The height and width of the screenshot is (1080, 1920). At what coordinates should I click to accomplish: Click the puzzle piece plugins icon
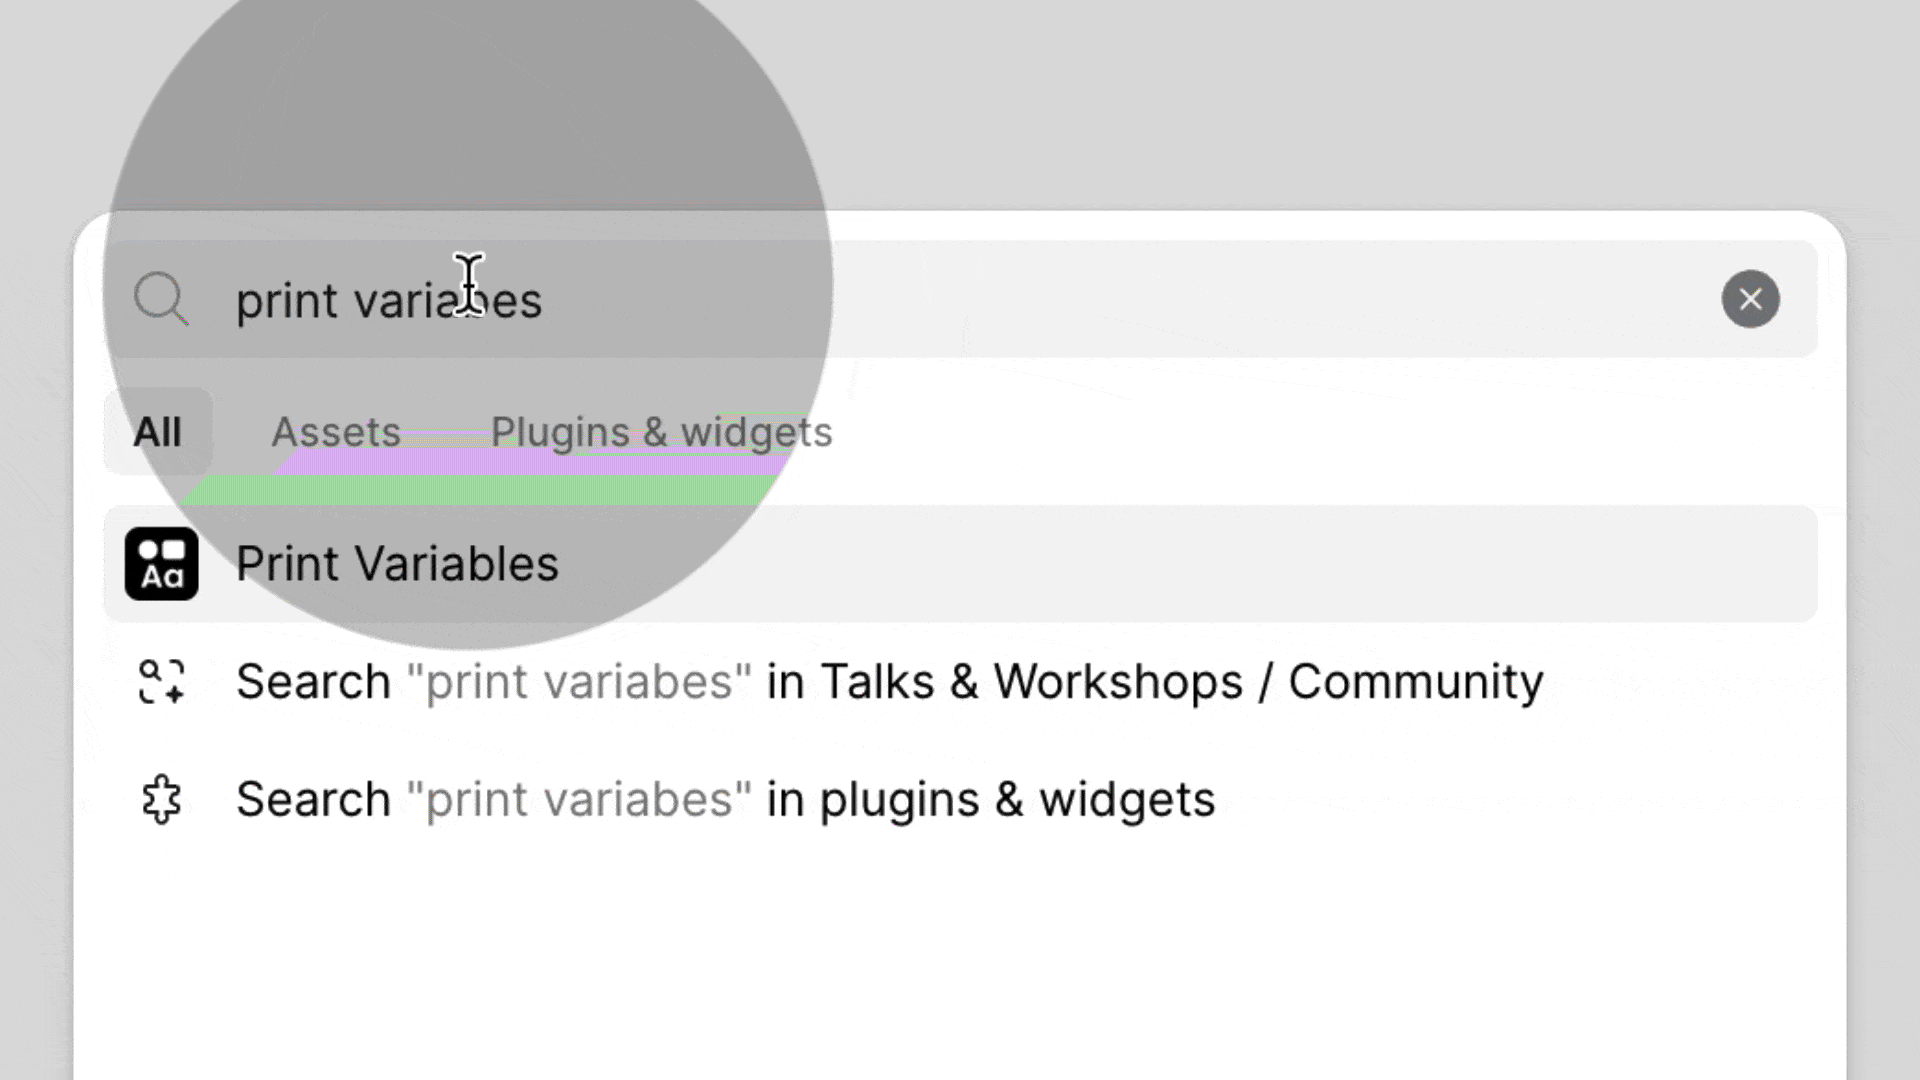161,800
